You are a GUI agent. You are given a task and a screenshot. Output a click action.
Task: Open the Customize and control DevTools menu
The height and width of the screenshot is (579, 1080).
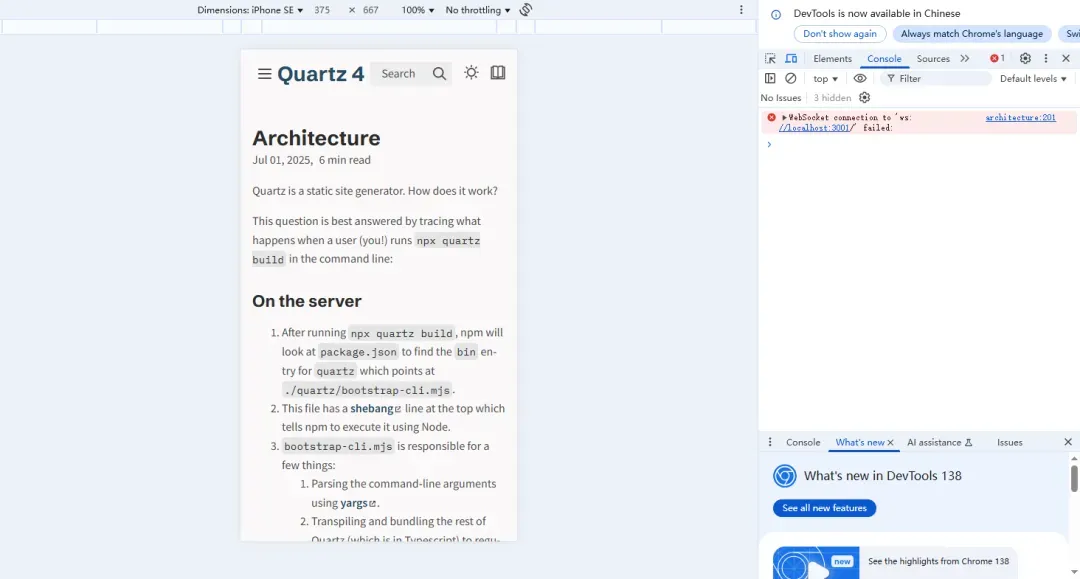click(x=1046, y=59)
